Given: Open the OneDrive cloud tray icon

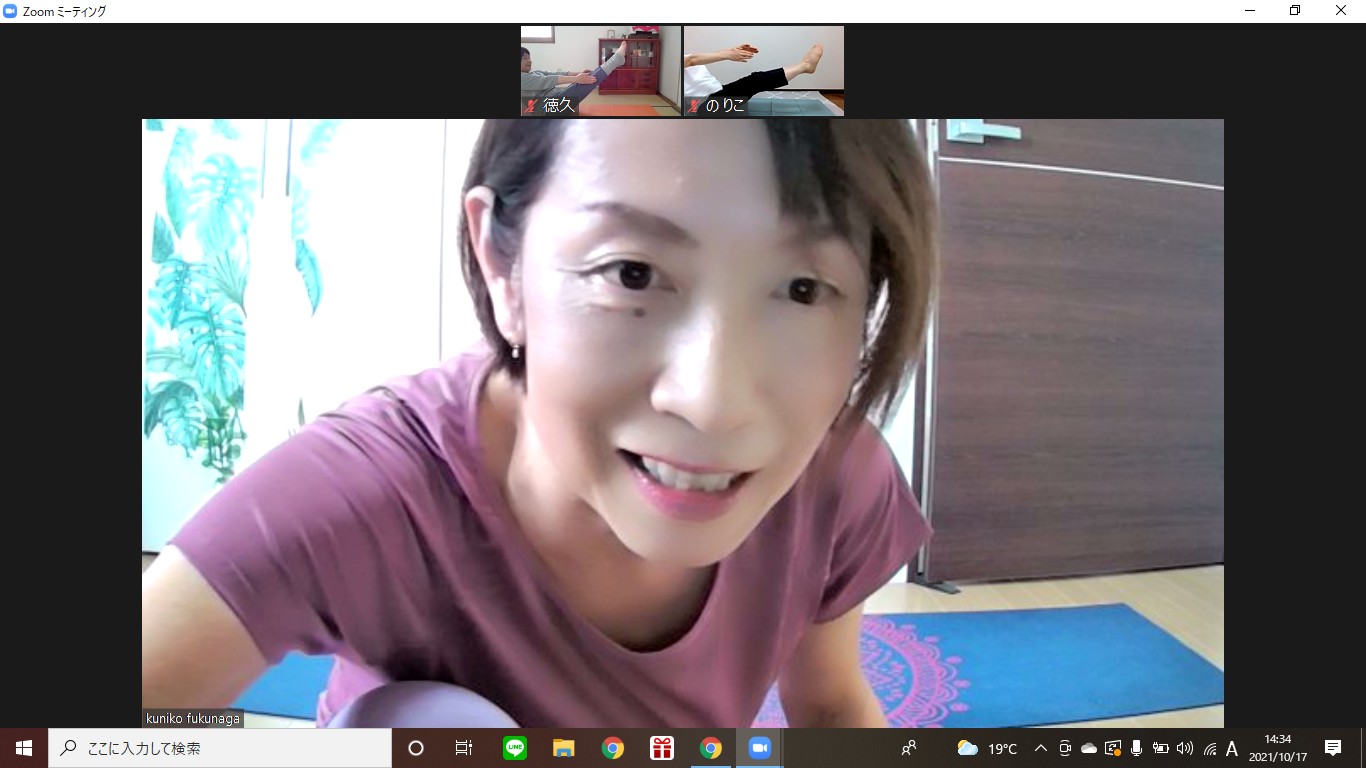Looking at the screenshot, I should (1089, 748).
